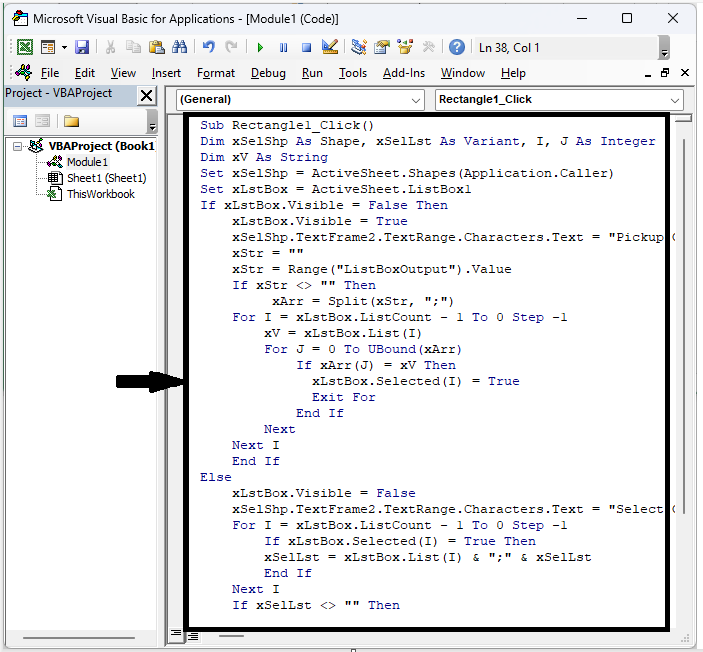Toggle Folders view in Project panel
Image resolution: width=703 pixels, height=652 pixels.
(71, 121)
